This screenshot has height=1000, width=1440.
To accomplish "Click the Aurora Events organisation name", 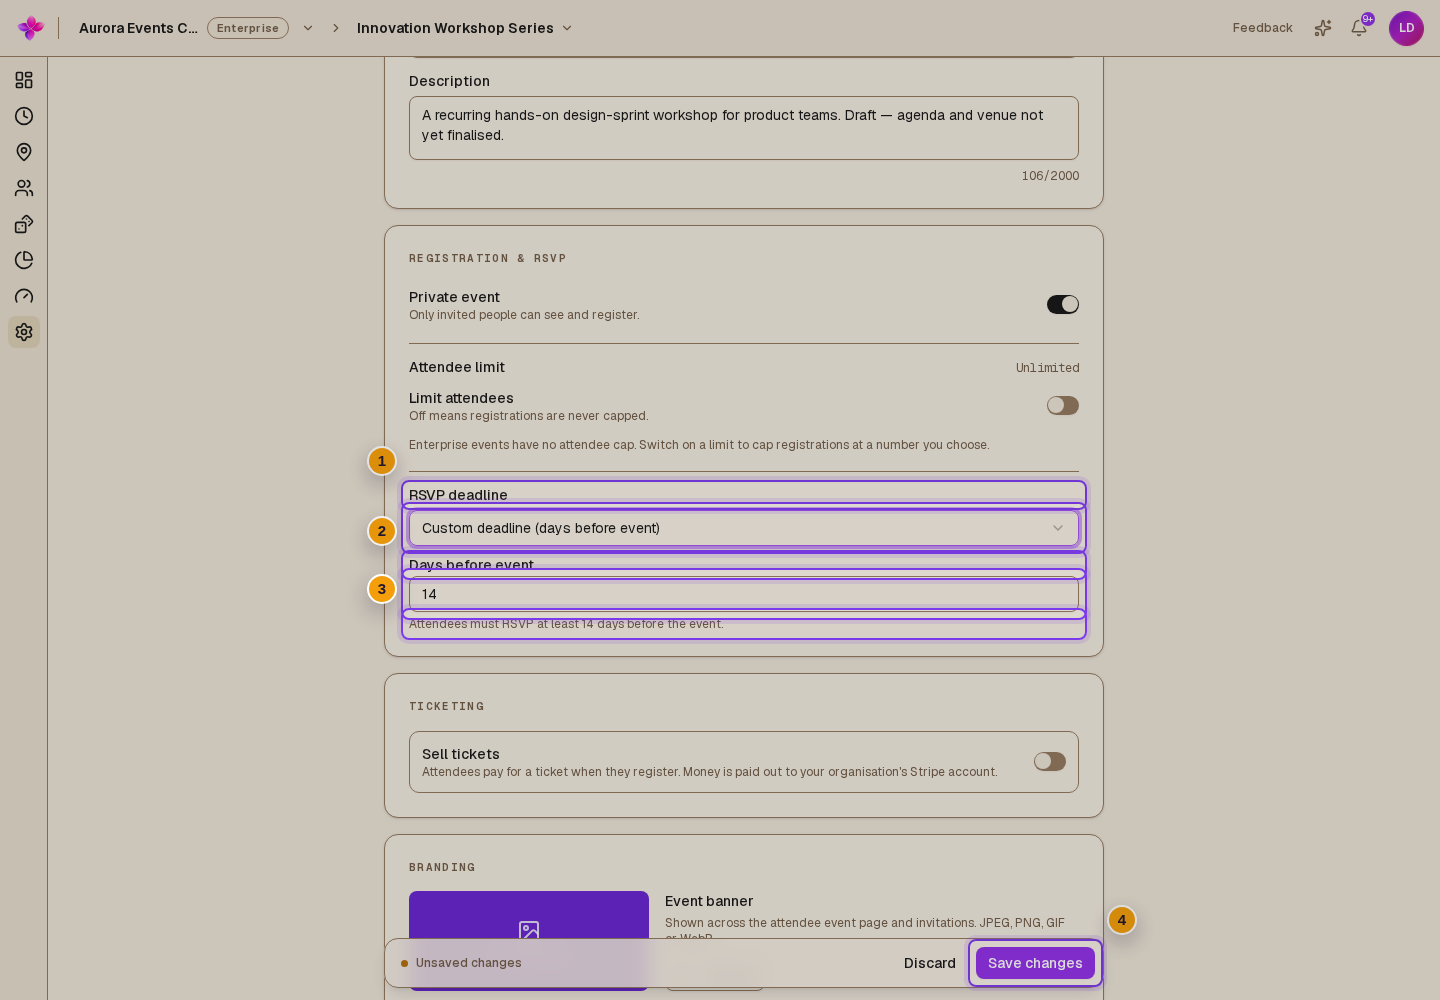I will (138, 28).
